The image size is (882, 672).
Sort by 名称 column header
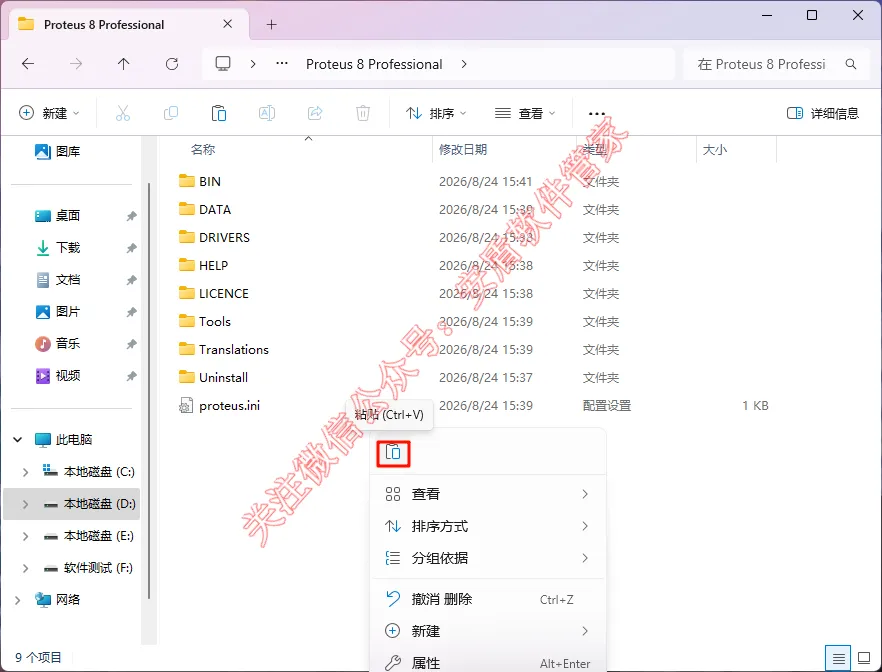203,150
